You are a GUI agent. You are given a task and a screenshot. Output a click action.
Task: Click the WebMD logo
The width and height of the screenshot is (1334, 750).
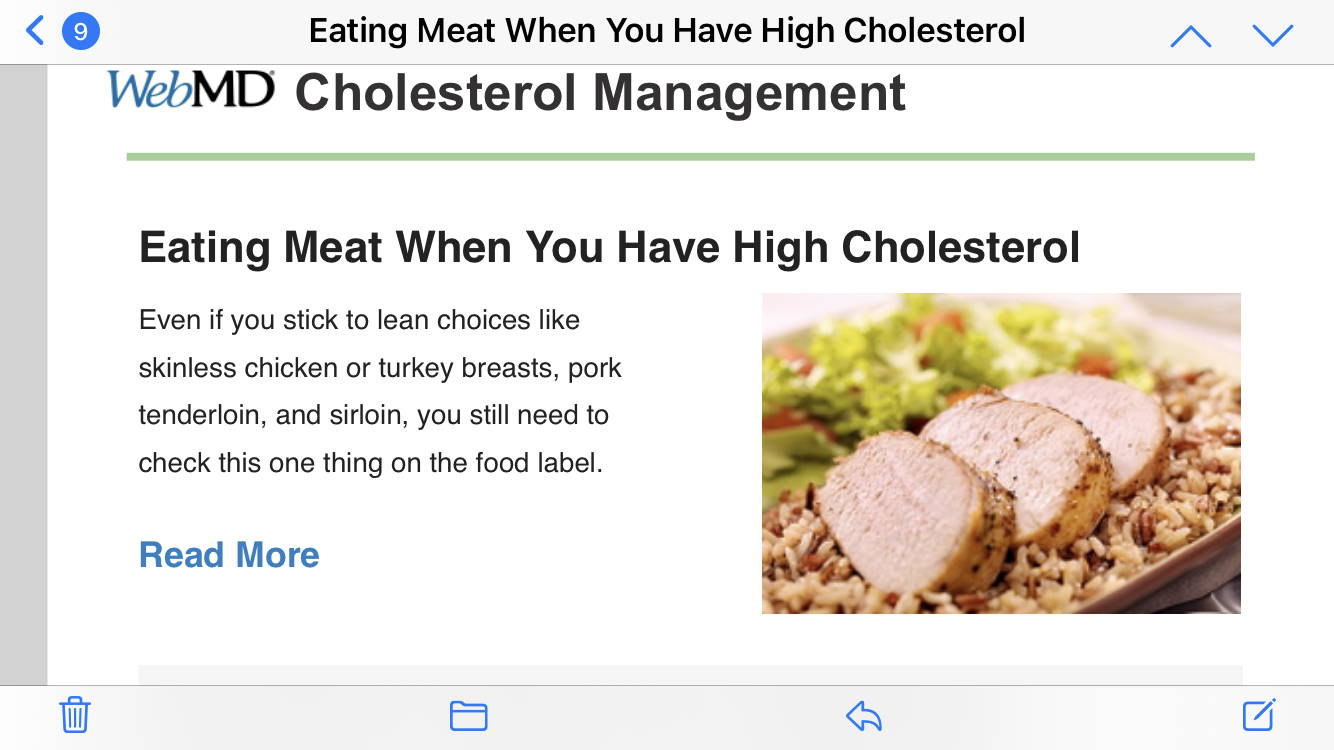coord(191,90)
